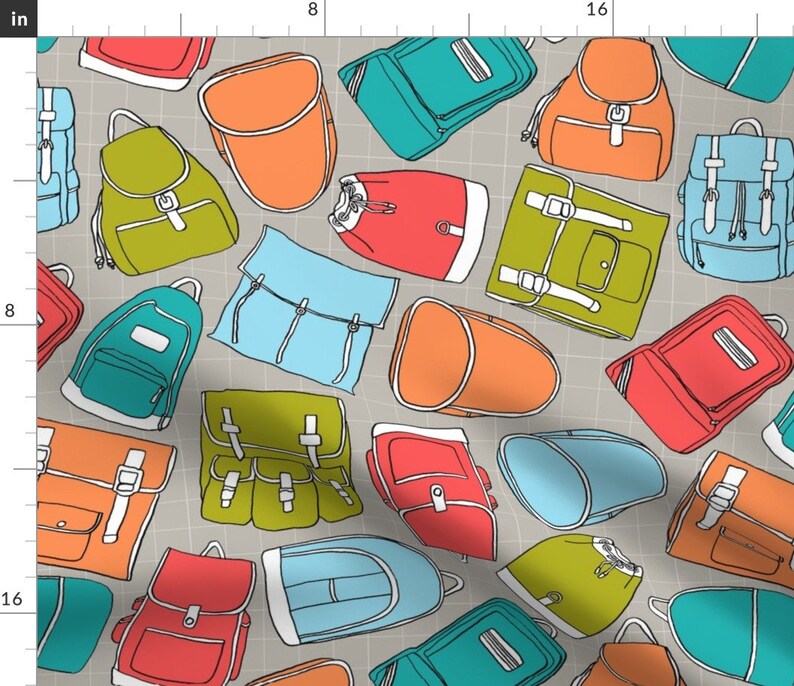794x686 pixels.
Task: Click the "16" mark on the left ruler
Action: tap(12, 599)
